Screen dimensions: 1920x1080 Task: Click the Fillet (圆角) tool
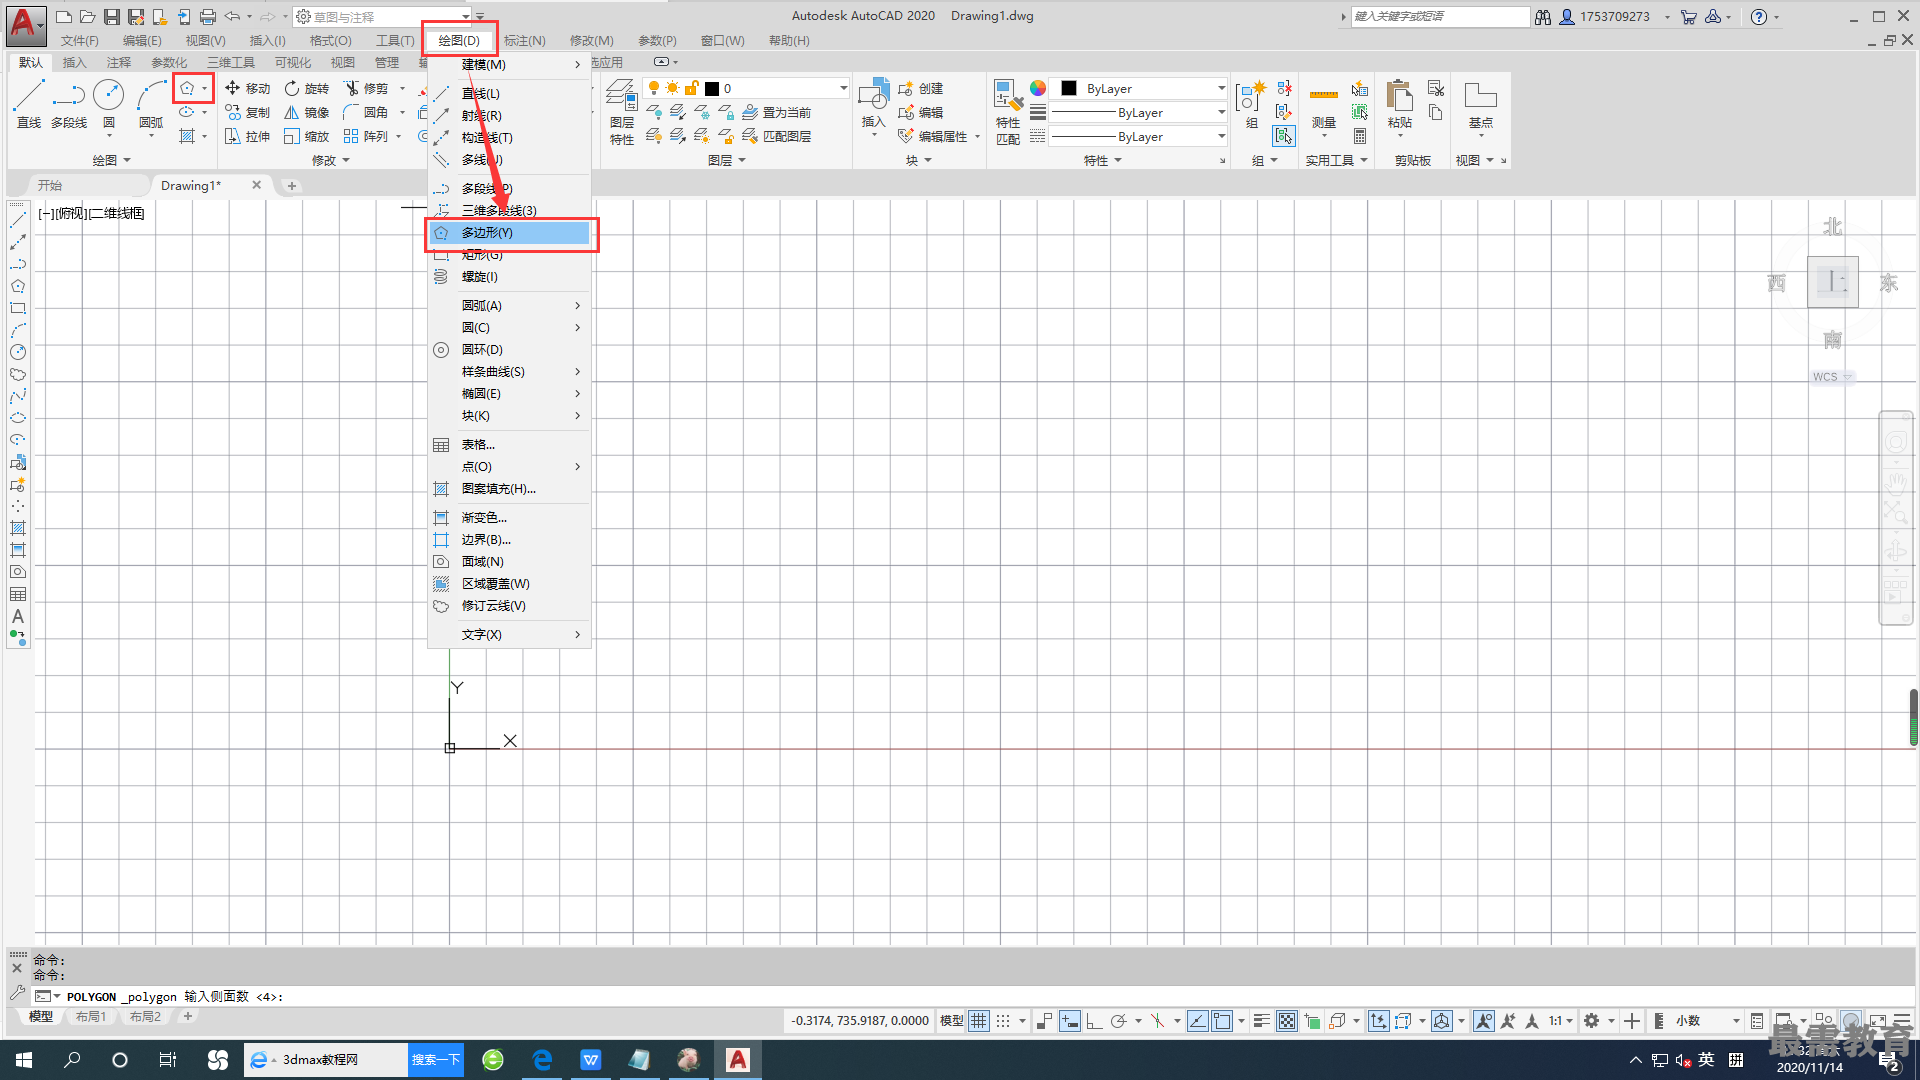click(x=366, y=112)
